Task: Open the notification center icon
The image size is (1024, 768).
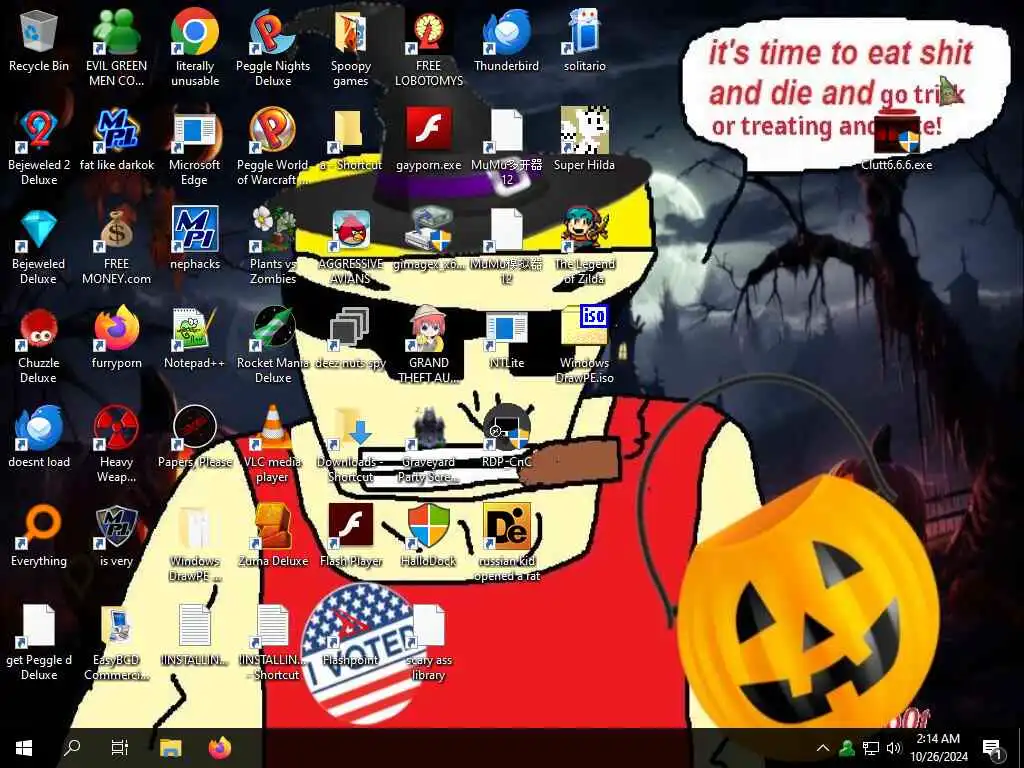Action: (x=992, y=749)
